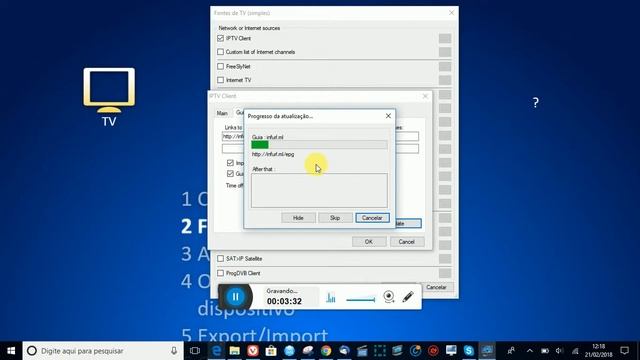This screenshot has height=360, width=640.
Task: Confirm IPTV Client dialog with OK
Action: pyautogui.click(x=369, y=242)
